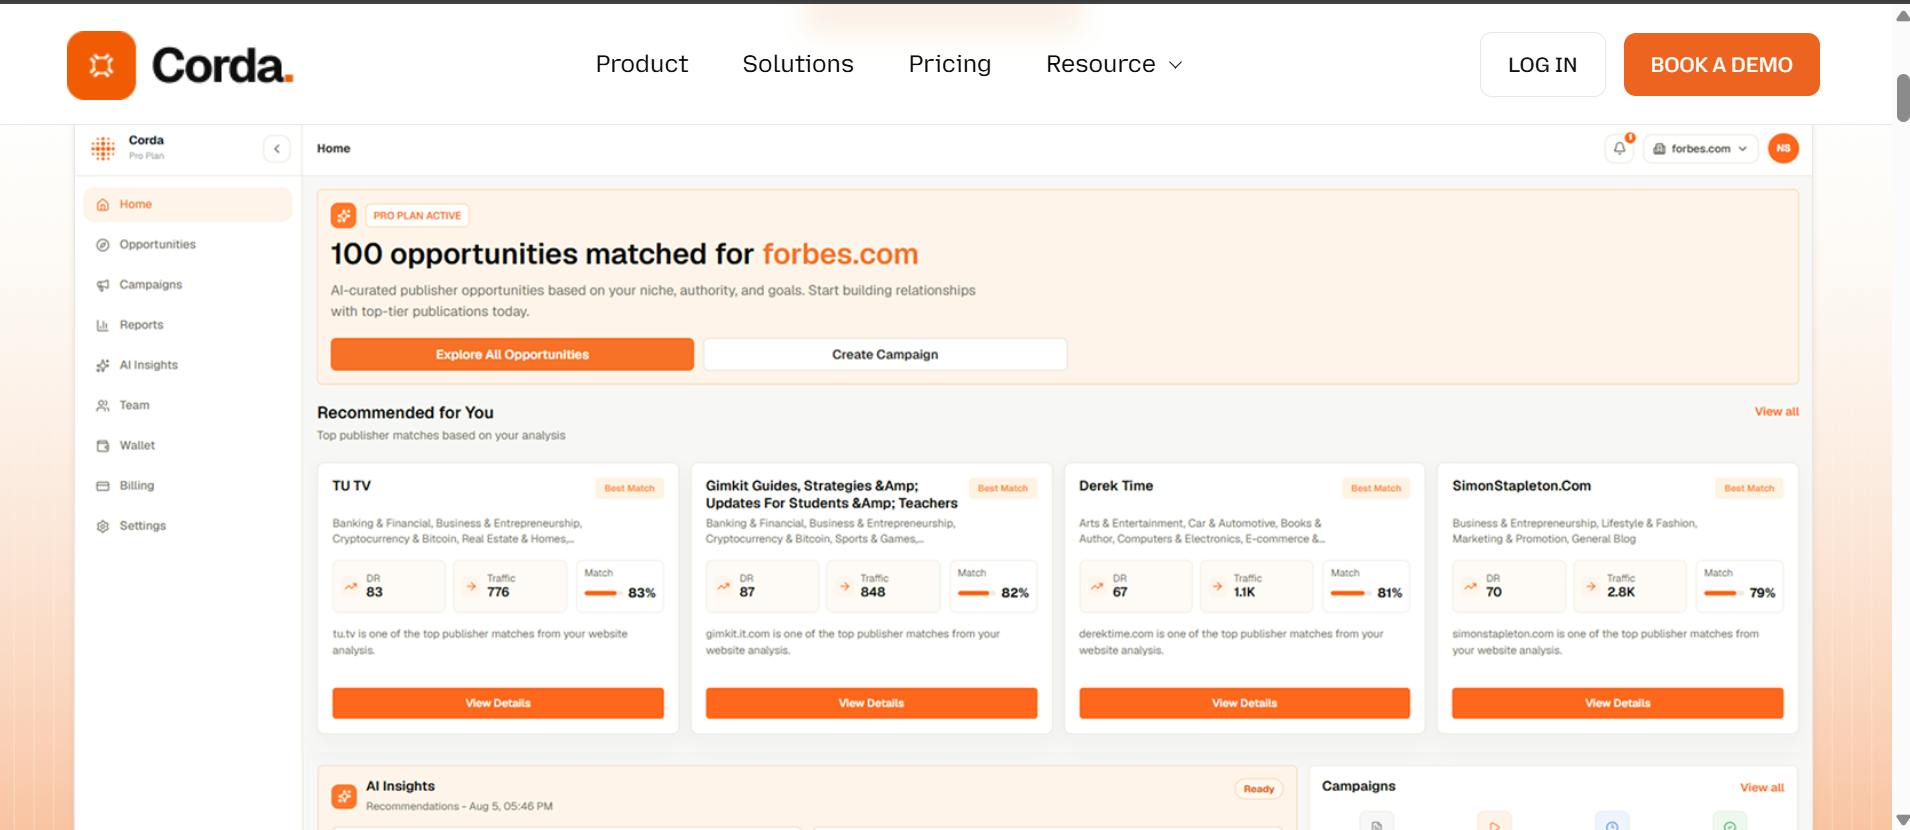Click the AI Insights panel sparkle icon
The height and width of the screenshot is (830, 1910).
point(344,796)
